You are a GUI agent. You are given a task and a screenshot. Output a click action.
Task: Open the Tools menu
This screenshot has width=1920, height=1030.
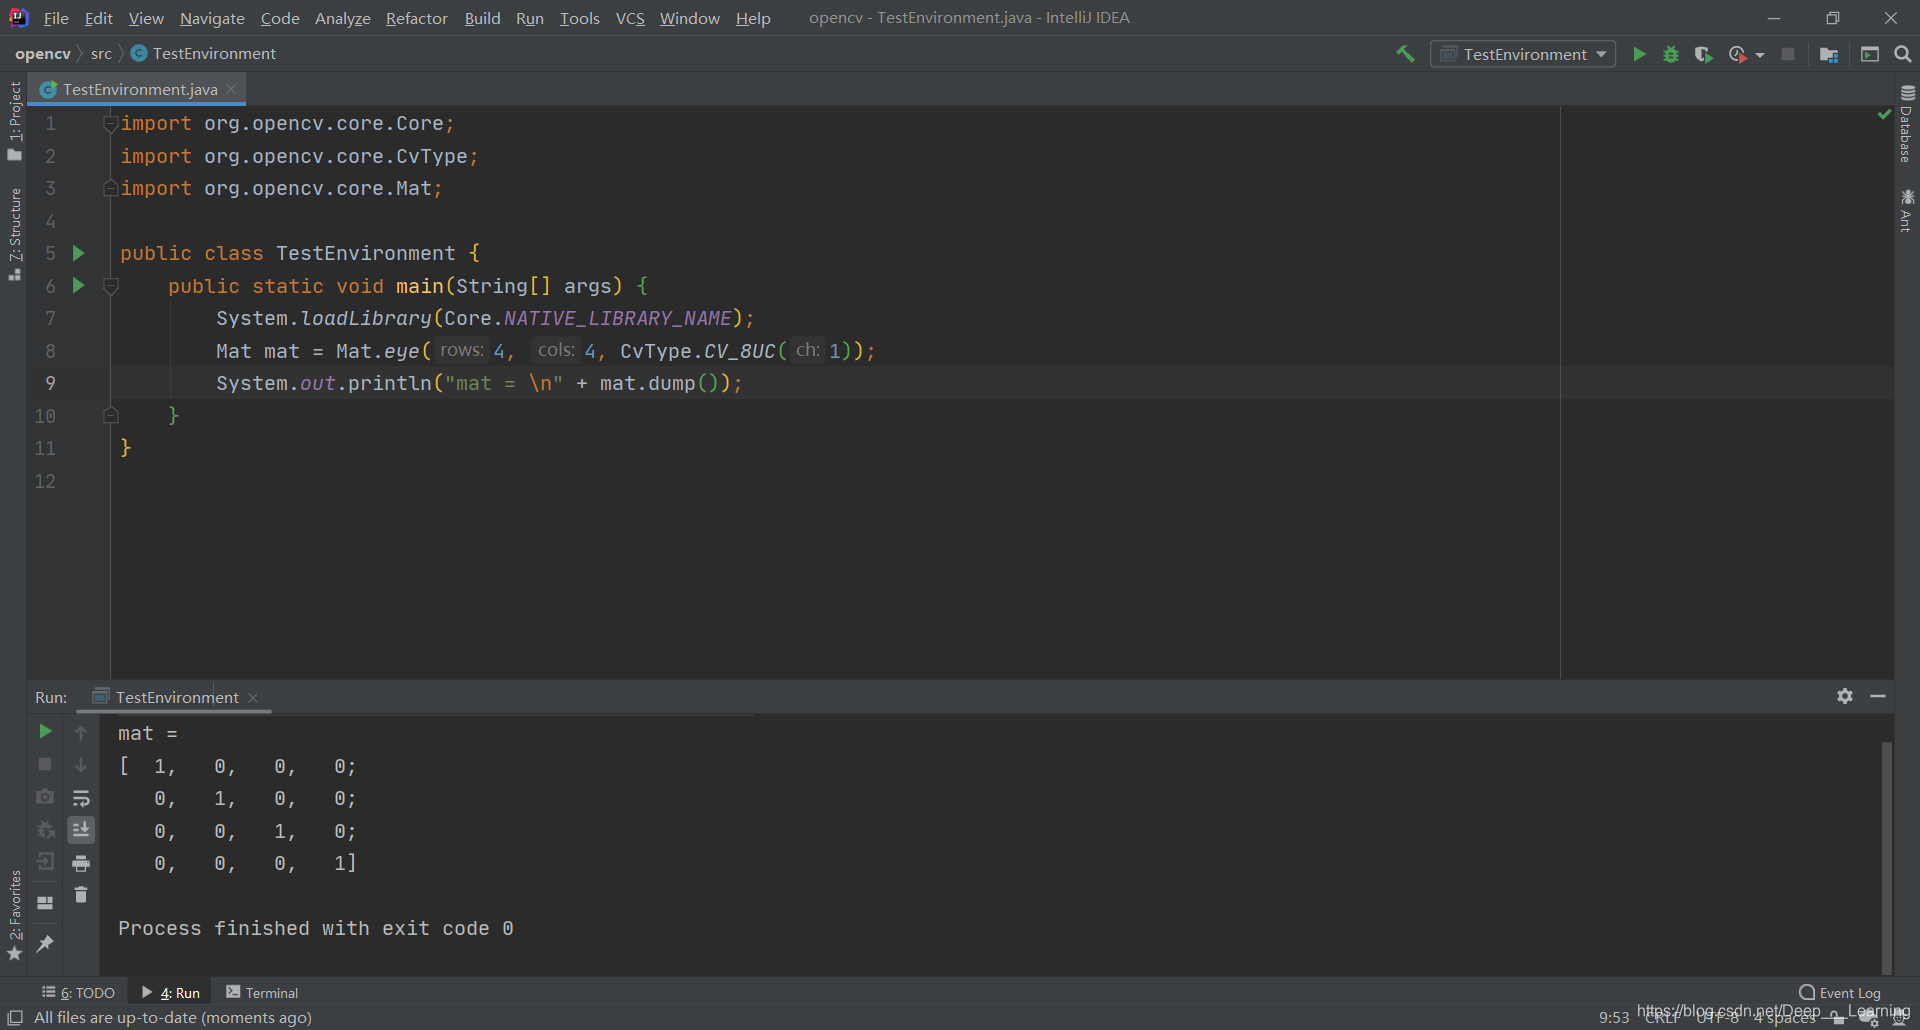click(x=579, y=18)
